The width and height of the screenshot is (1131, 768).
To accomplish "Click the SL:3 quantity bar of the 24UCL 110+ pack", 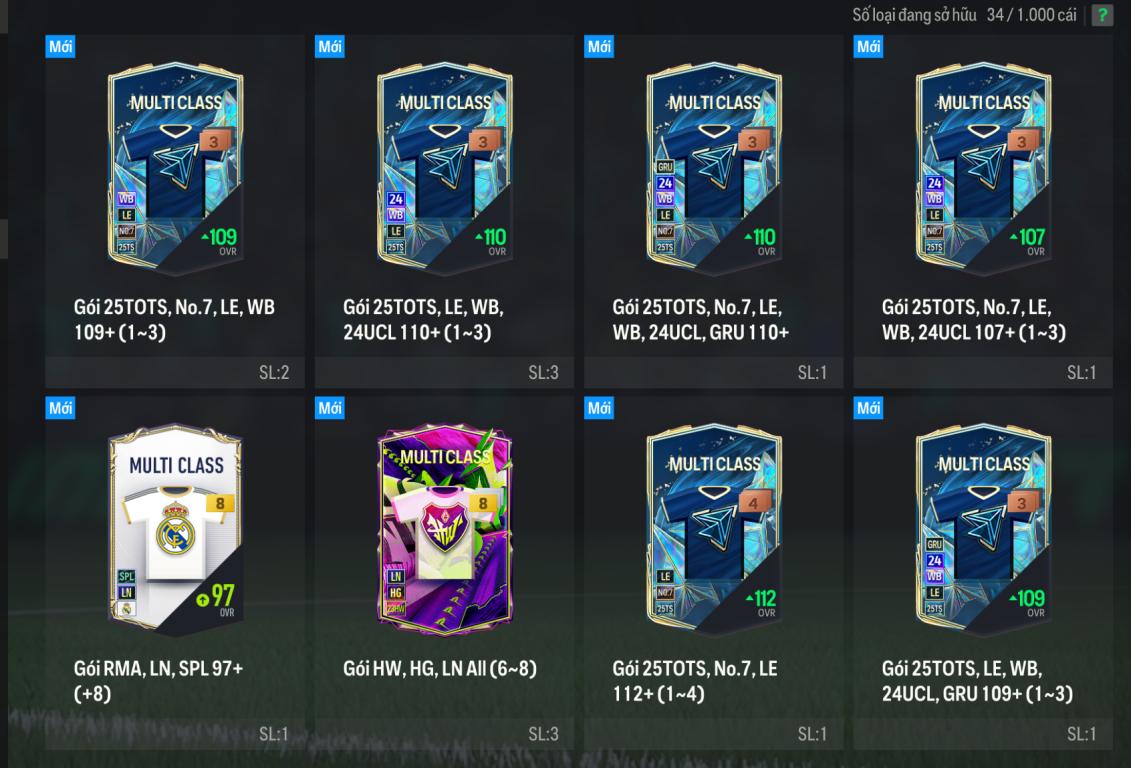I will click(x=444, y=372).
